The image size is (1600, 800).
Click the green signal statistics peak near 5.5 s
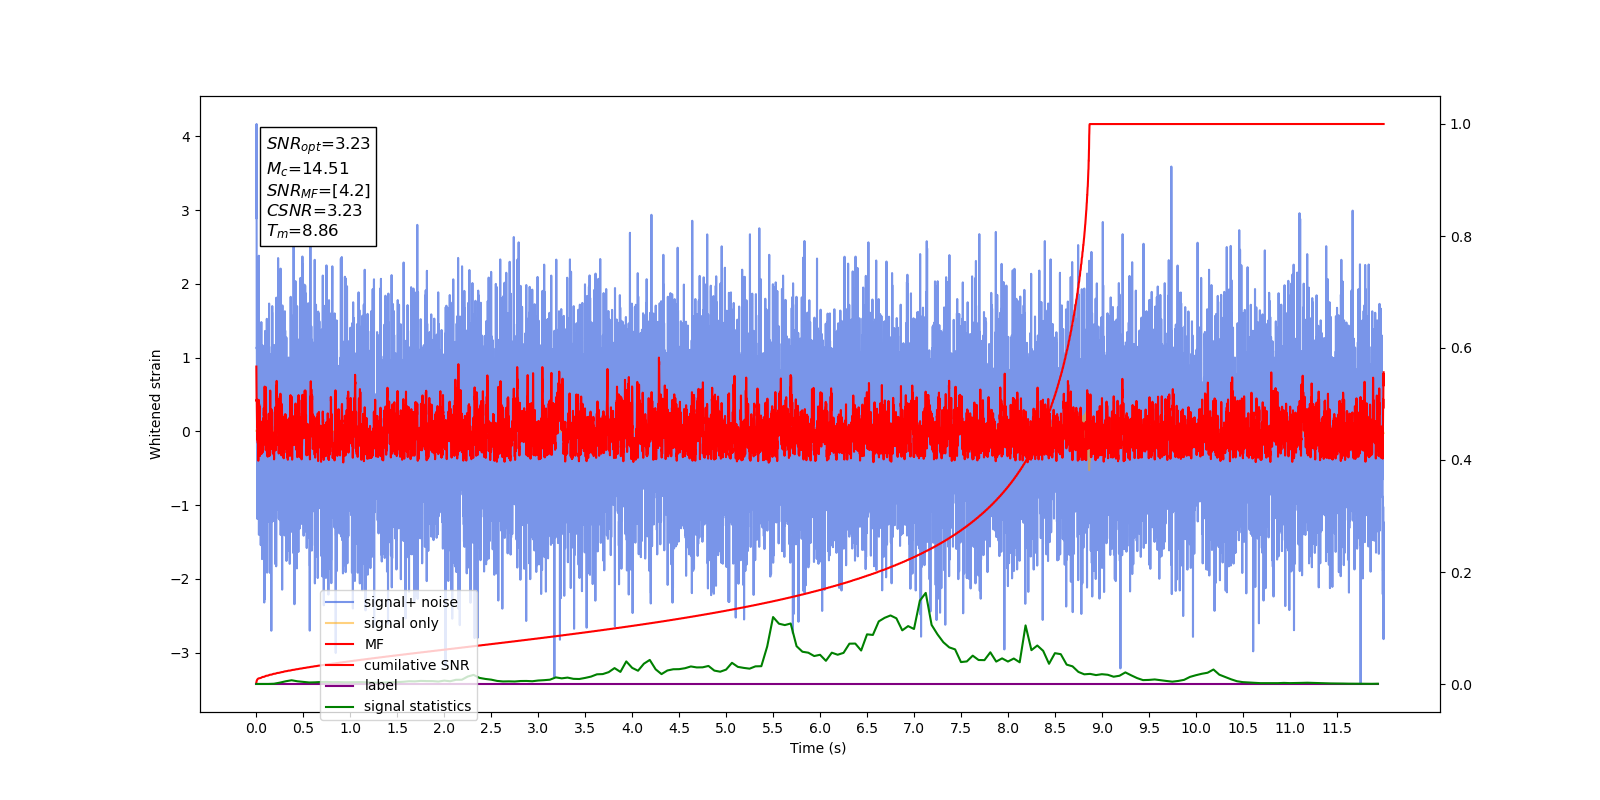[x=773, y=617]
